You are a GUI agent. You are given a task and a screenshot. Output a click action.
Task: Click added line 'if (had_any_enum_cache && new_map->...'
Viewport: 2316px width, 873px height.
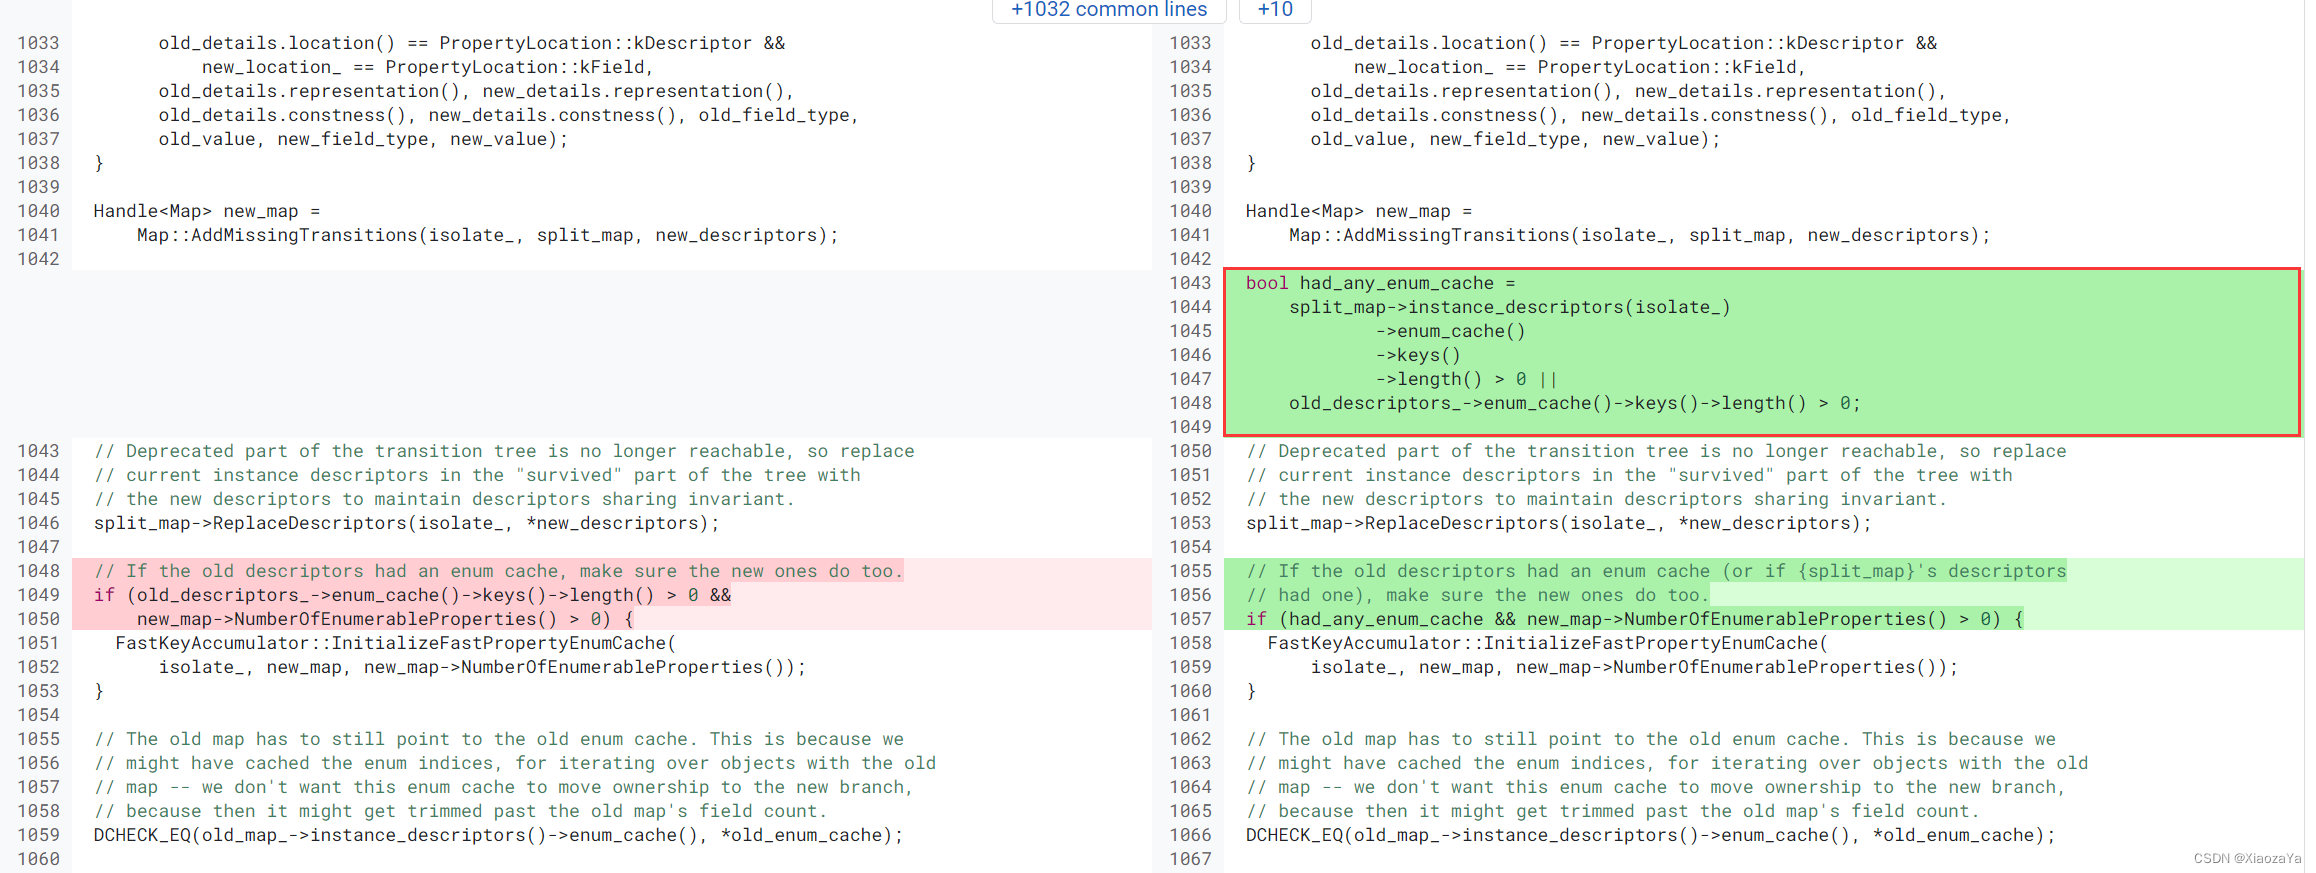point(1635,619)
